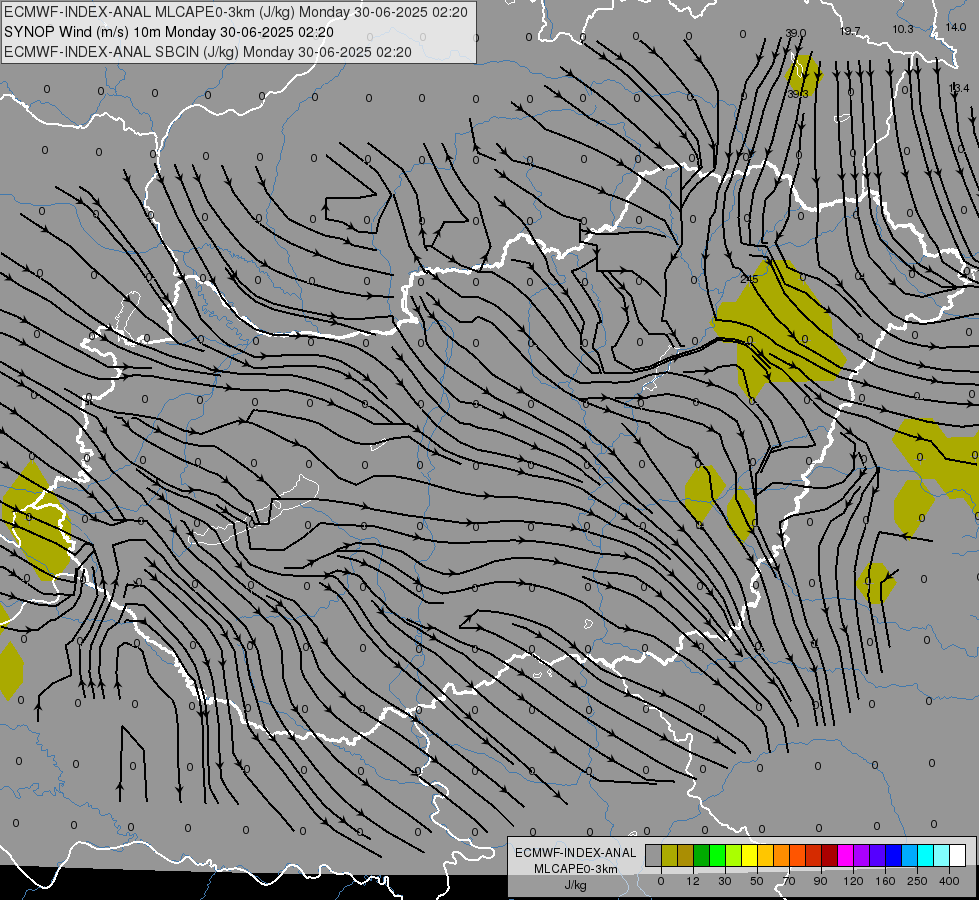Click the 245 value on the map

pos(748,279)
